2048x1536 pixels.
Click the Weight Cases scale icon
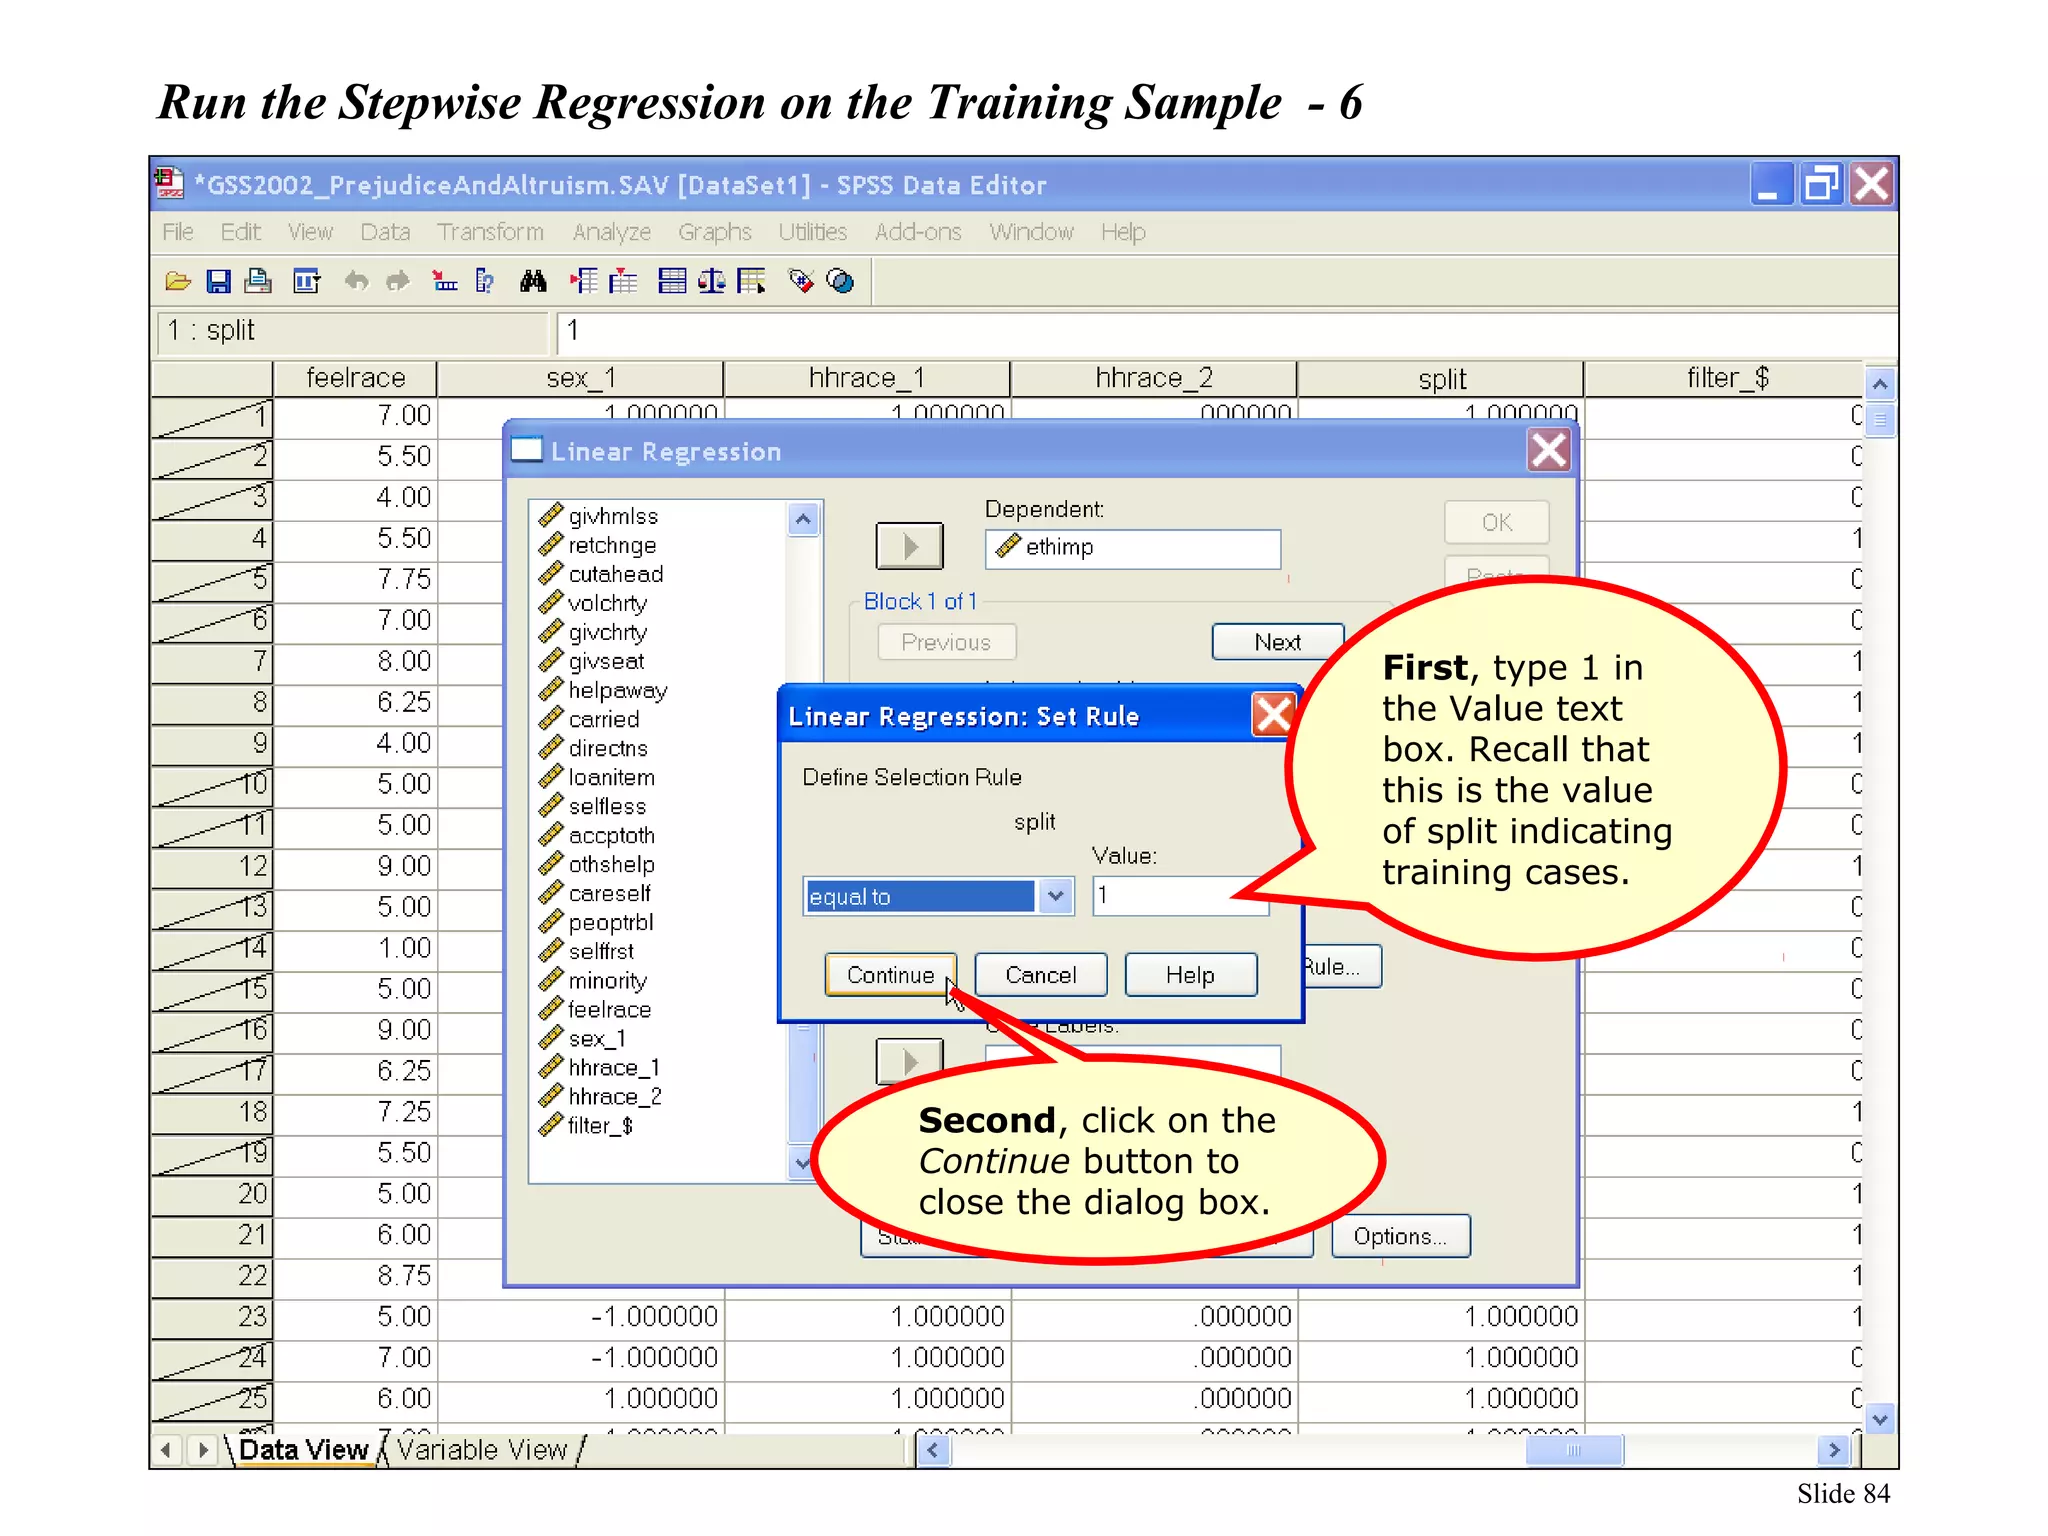coord(712,281)
